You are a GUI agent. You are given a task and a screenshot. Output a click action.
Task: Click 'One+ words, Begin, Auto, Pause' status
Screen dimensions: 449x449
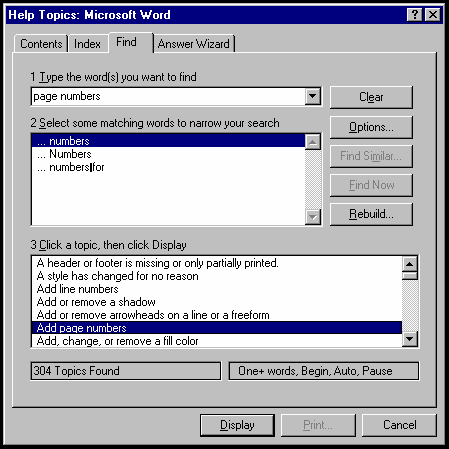(324, 371)
